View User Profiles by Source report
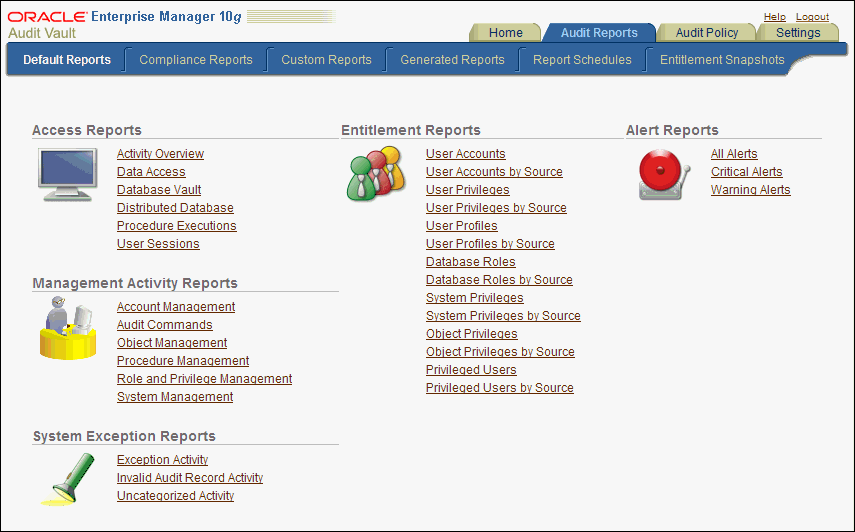Screen dimensions: 855x532 pos(490,244)
